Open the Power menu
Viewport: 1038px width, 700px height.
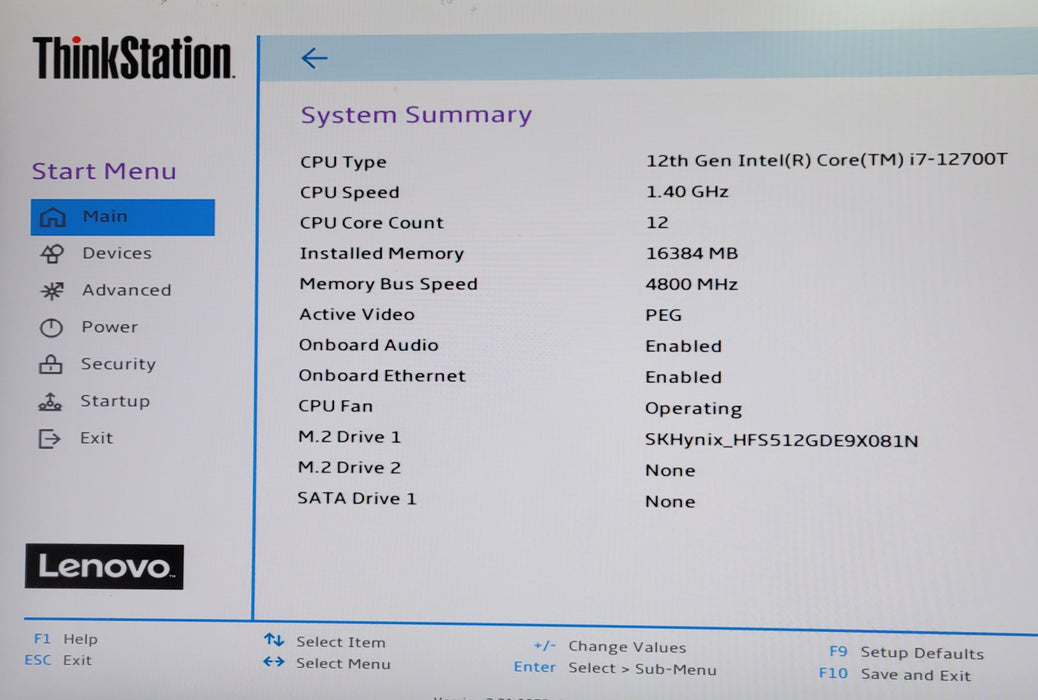pos(110,327)
